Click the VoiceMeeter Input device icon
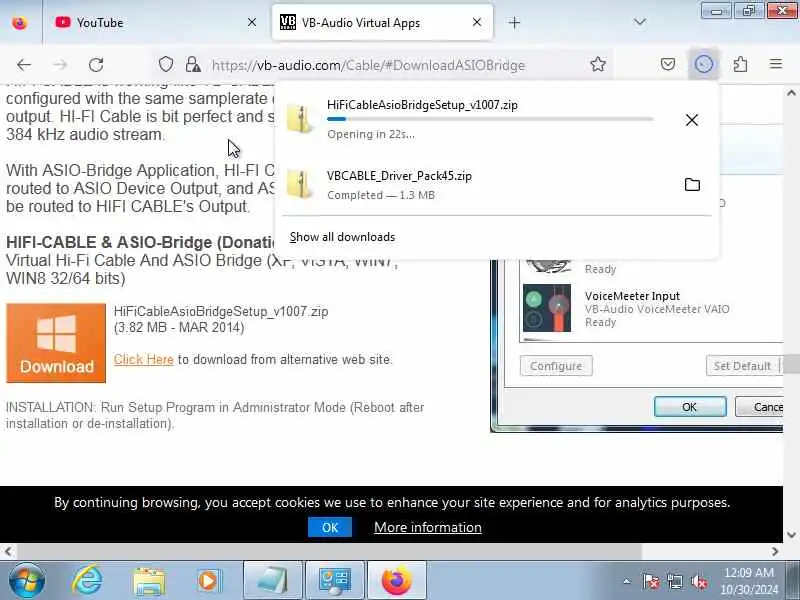Image resolution: width=800 pixels, height=600 pixels. click(547, 308)
